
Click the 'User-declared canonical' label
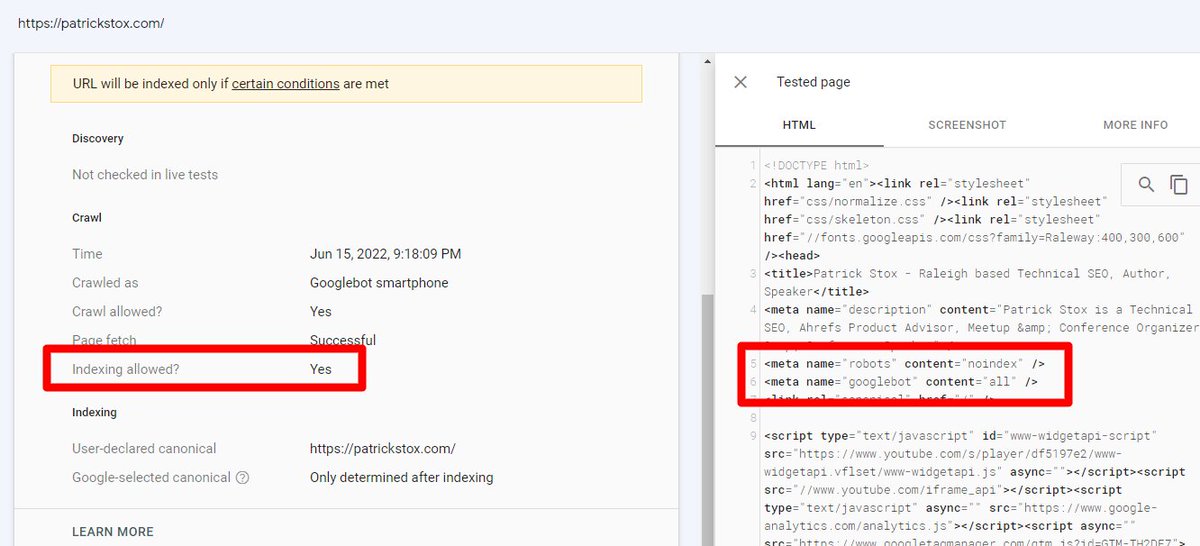pos(144,449)
